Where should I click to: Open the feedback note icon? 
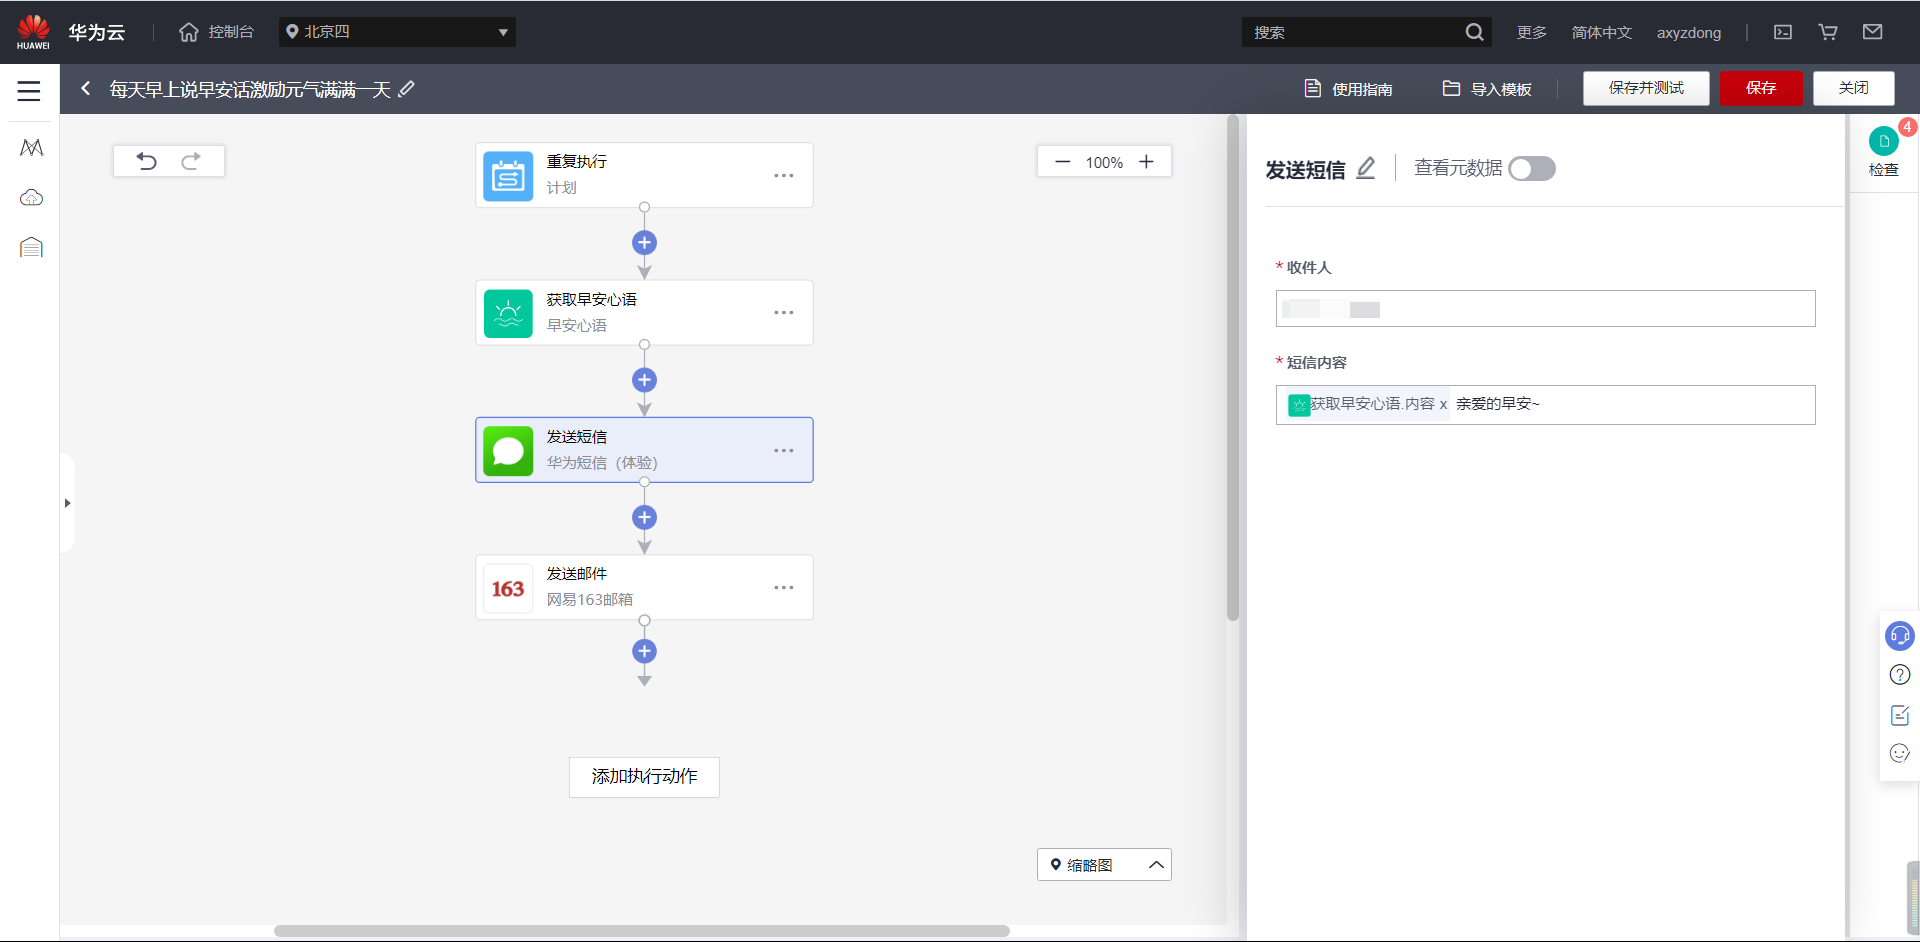coord(1899,715)
